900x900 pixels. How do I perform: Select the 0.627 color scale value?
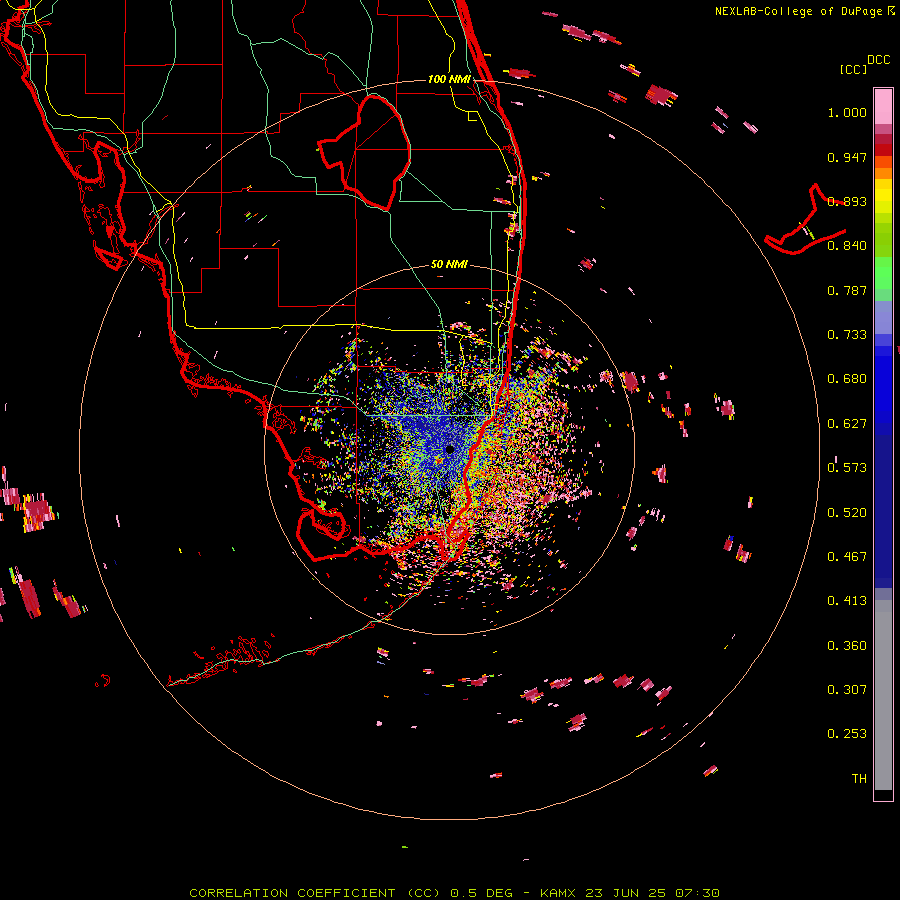point(847,424)
